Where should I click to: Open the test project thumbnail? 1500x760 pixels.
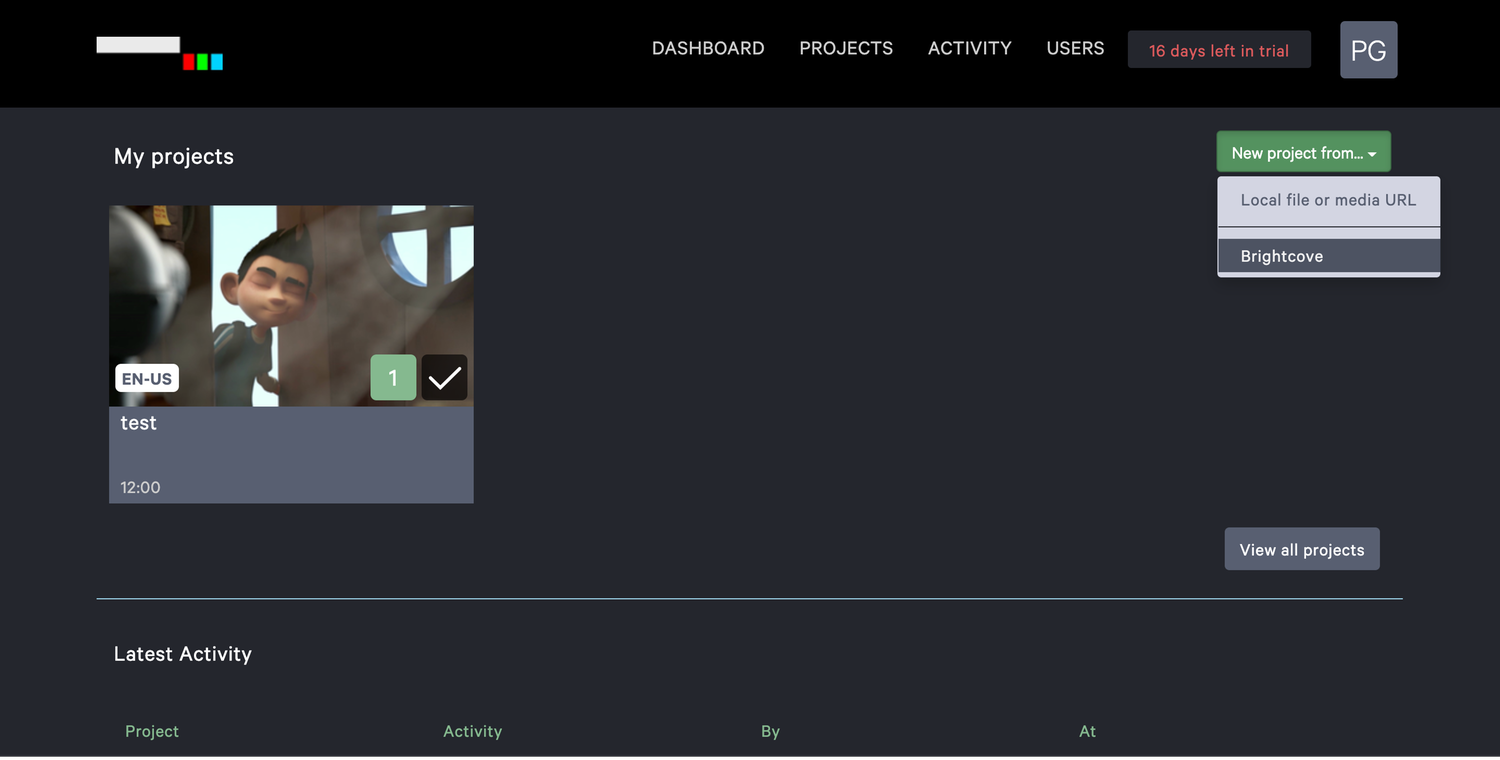(x=290, y=290)
